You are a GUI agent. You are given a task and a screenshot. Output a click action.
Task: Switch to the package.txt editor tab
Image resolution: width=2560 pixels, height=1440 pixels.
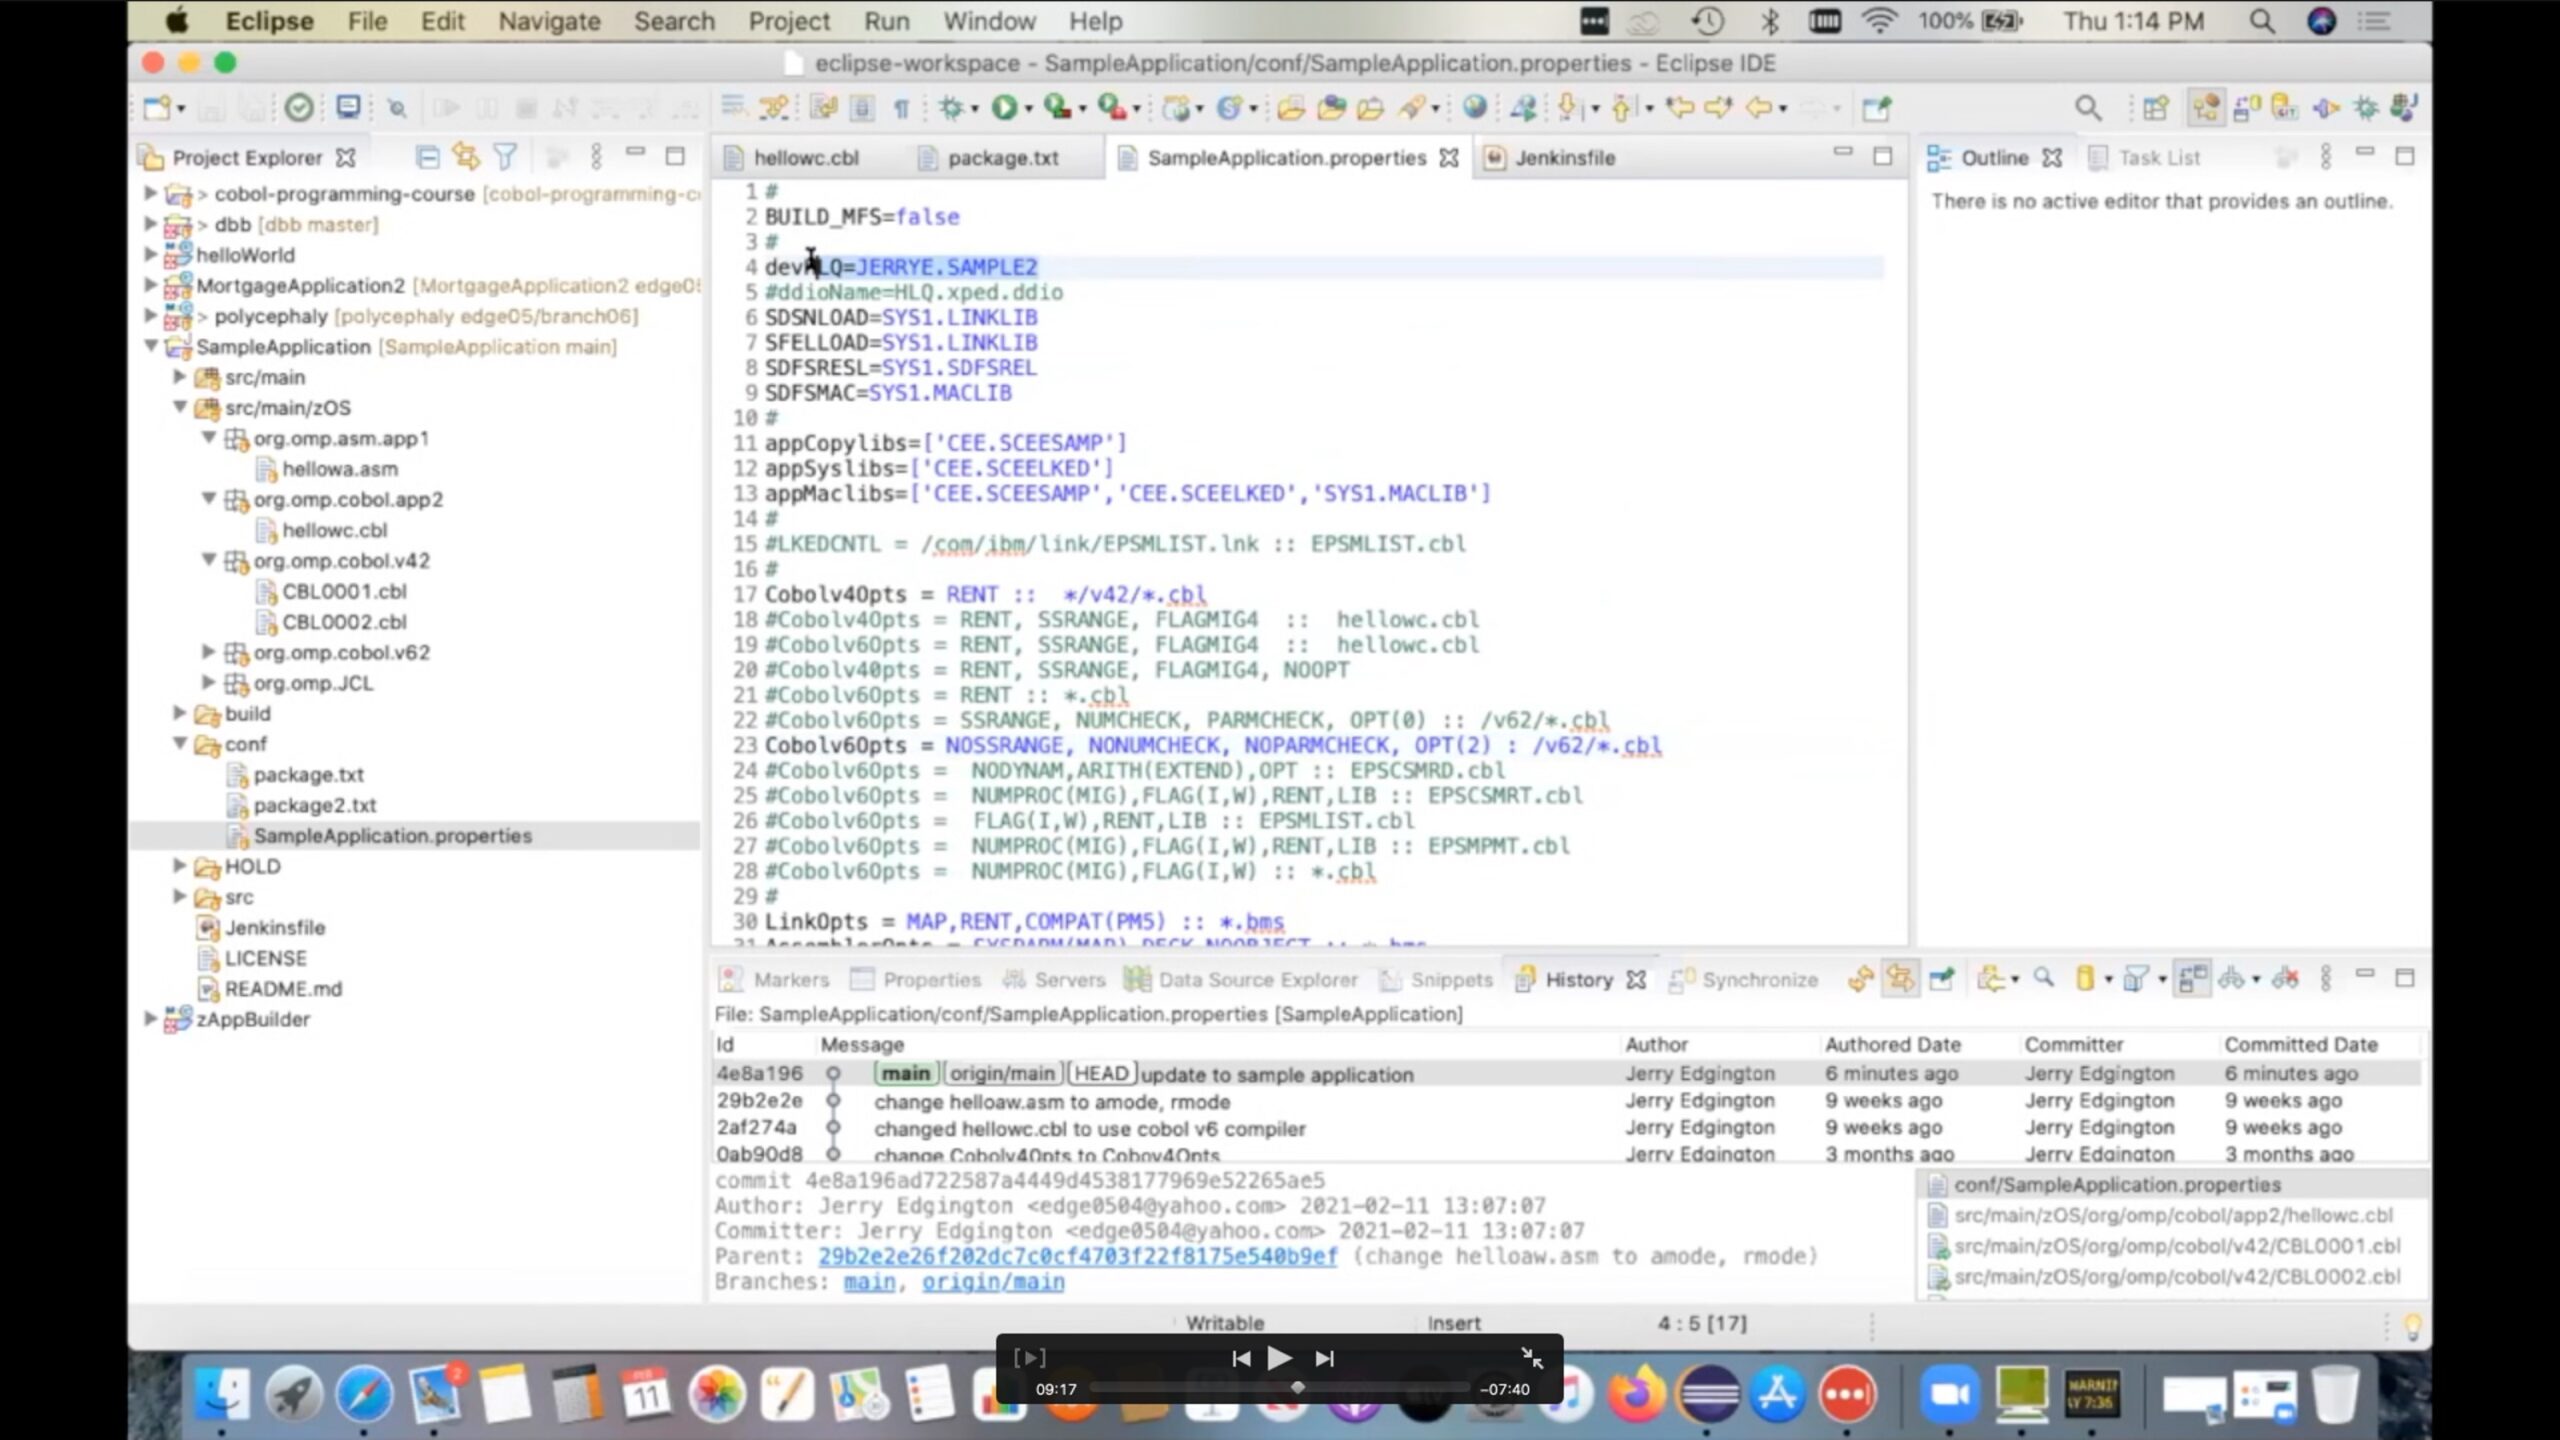coord(1002,158)
